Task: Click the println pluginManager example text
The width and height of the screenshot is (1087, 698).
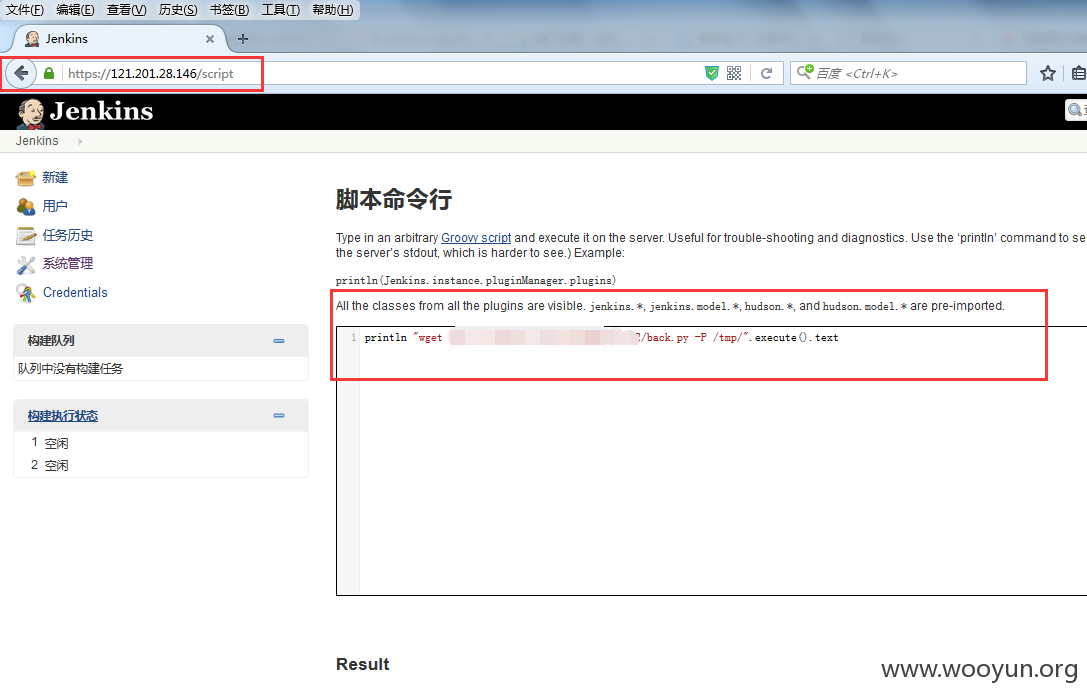Action: point(476,281)
